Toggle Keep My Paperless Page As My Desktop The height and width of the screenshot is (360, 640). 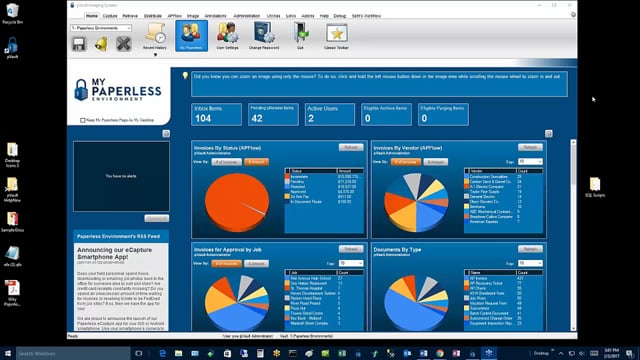[83, 120]
